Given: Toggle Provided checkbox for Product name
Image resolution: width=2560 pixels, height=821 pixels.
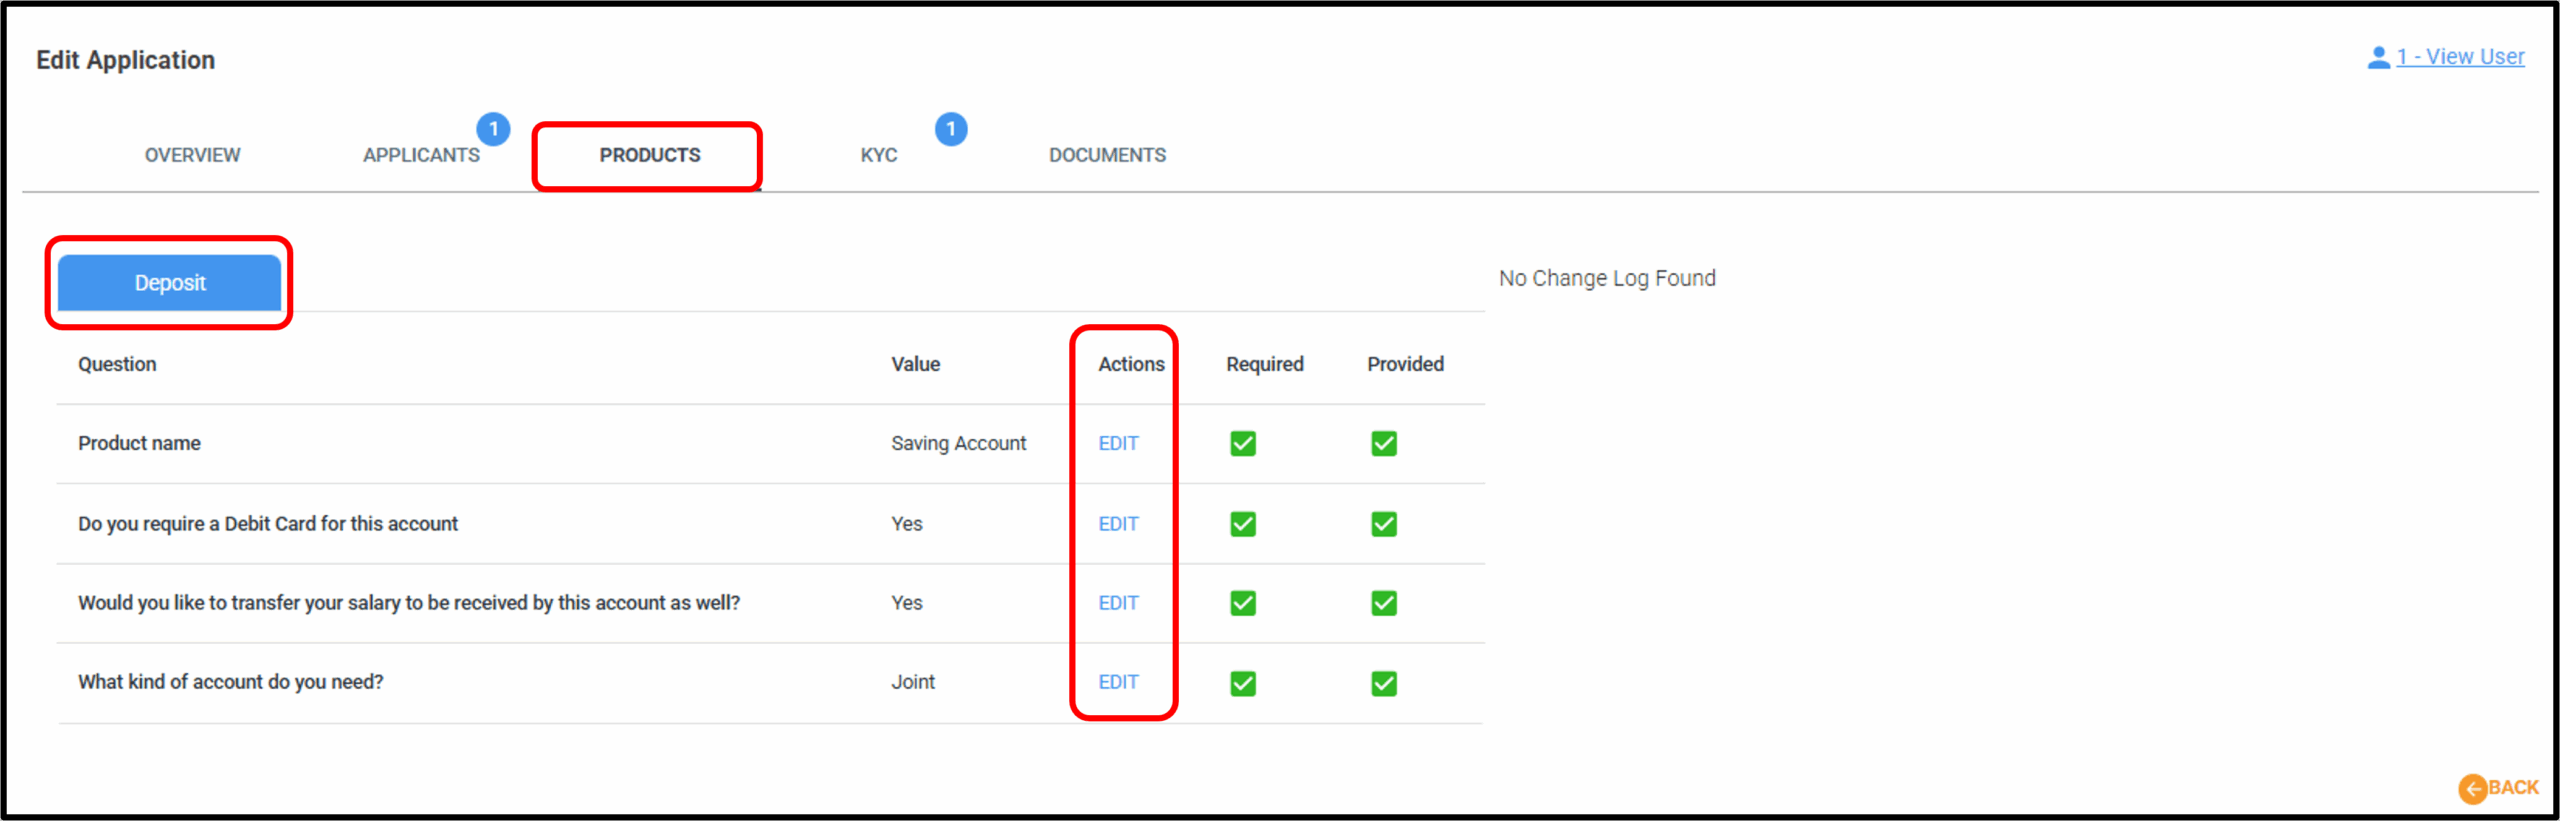Looking at the screenshot, I should click(1383, 443).
